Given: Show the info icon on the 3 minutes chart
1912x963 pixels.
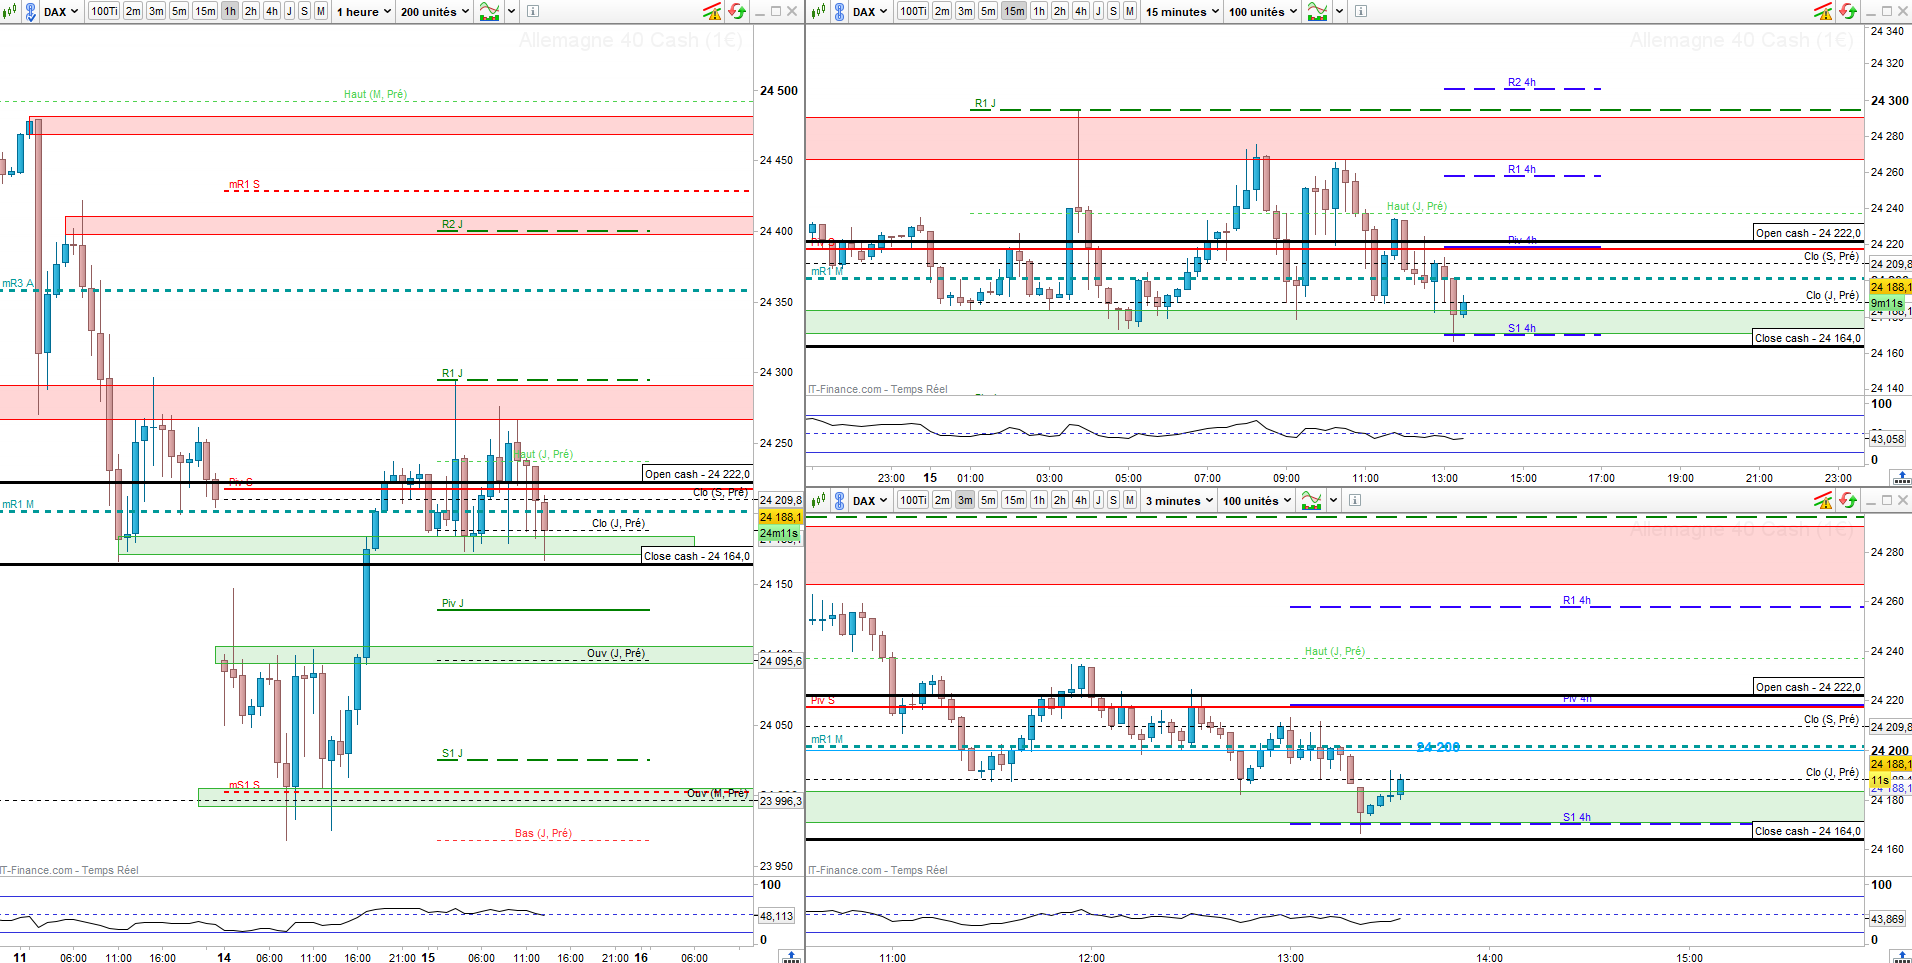Looking at the screenshot, I should coord(1355,500).
